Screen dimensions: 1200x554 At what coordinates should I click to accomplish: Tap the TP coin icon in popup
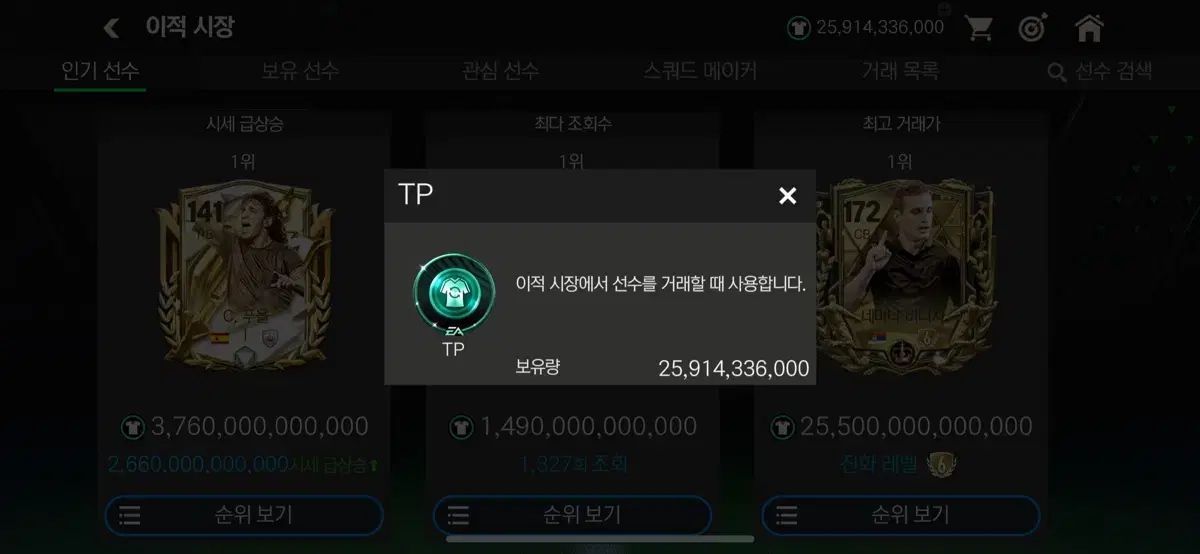click(x=454, y=295)
